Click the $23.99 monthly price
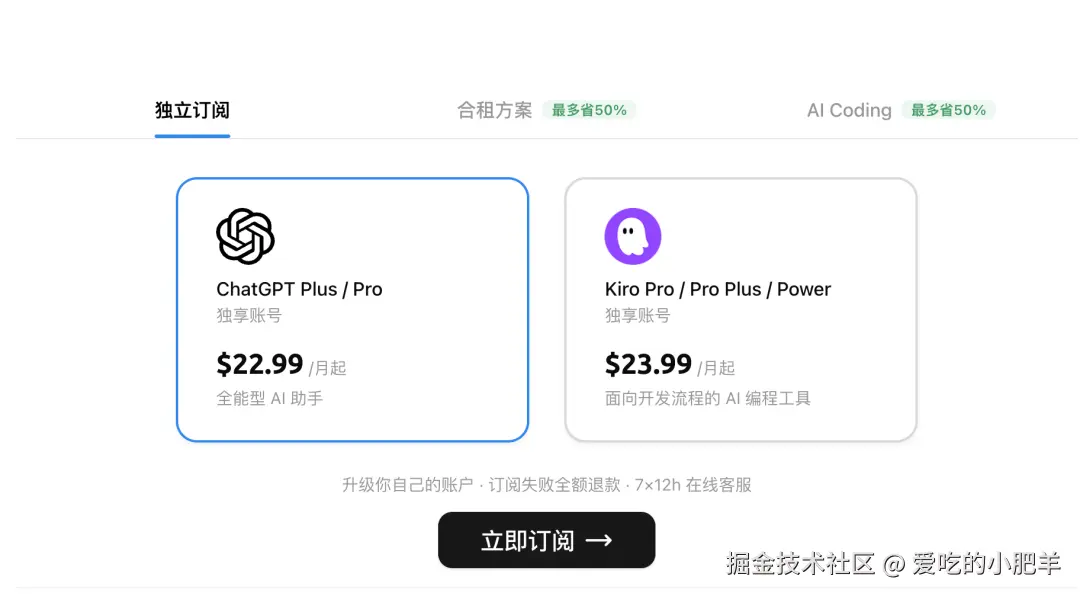This screenshot has width=1080, height=596. click(648, 364)
